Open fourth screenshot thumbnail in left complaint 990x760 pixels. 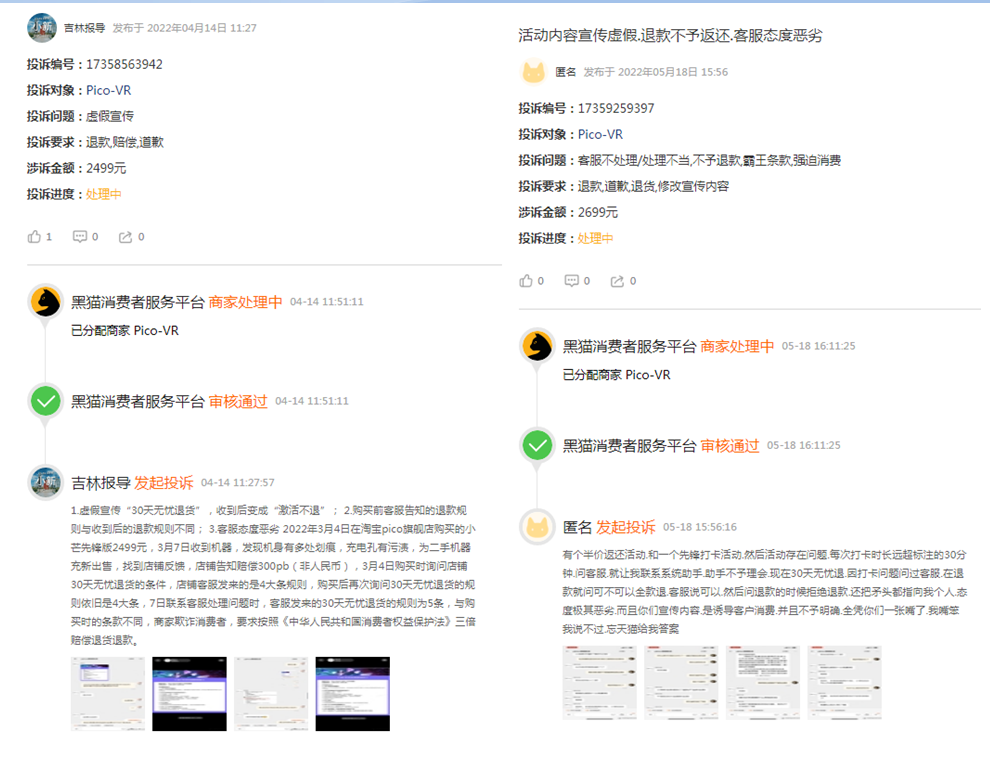pyautogui.click(x=352, y=693)
